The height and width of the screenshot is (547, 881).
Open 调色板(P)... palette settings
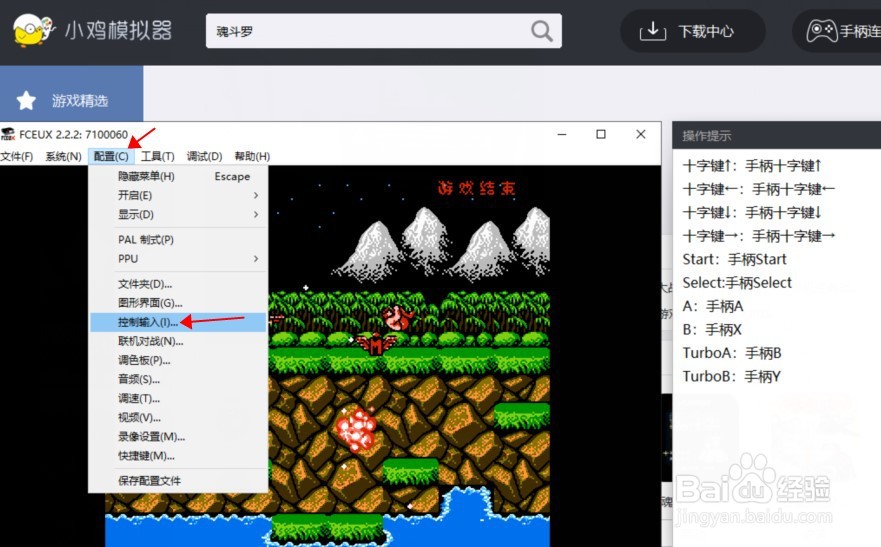[178, 361]
